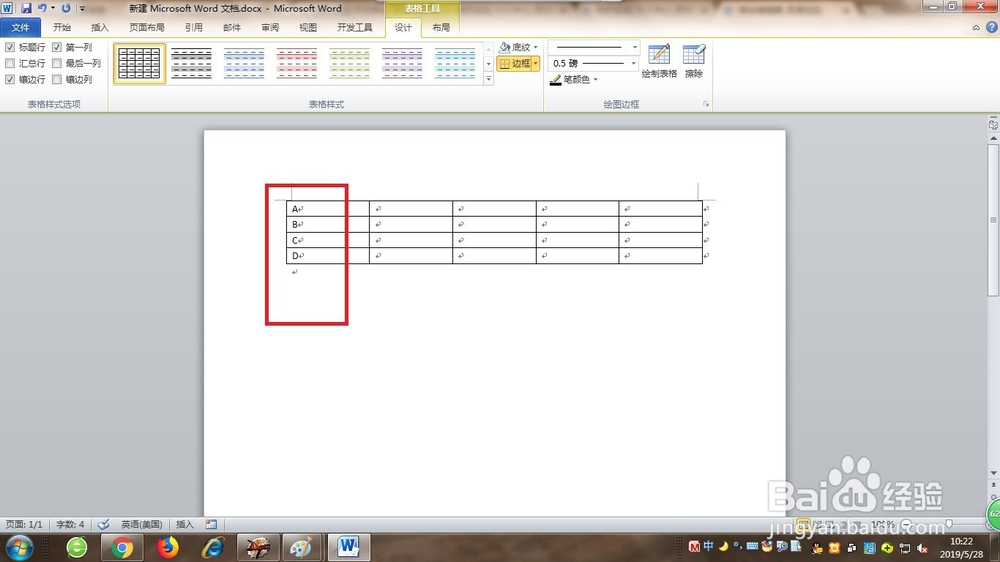Minimize the ribbon with the caret icon
This screenshot has width=1000, height=562.
[976, 27]
